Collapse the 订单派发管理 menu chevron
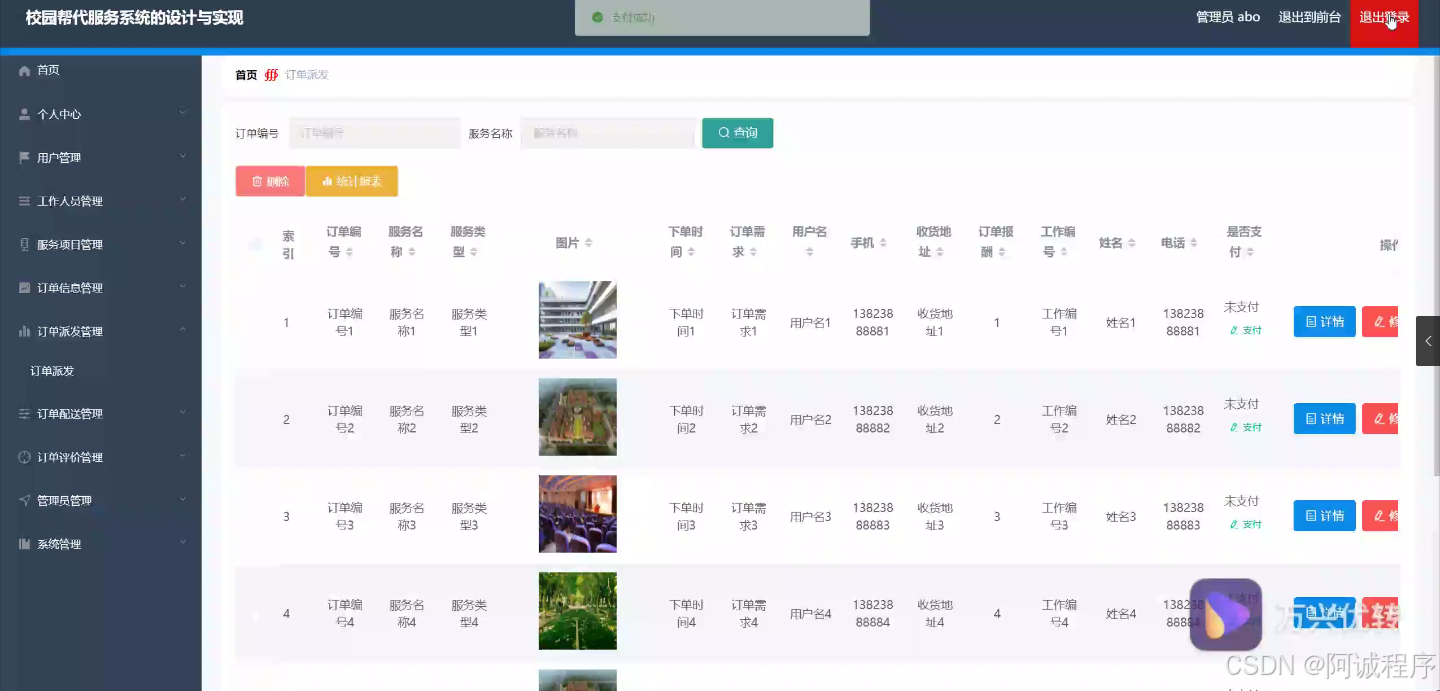The height and width of the screenshot is (691, 1440). 183,330
